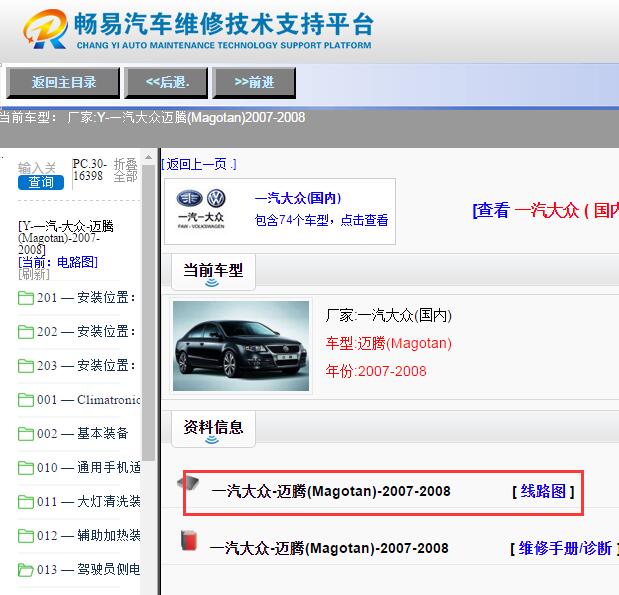This screenshot has width=619, height=595.
Task: Go forward with the >>前进 button
Action: click(x=254, y=83)
